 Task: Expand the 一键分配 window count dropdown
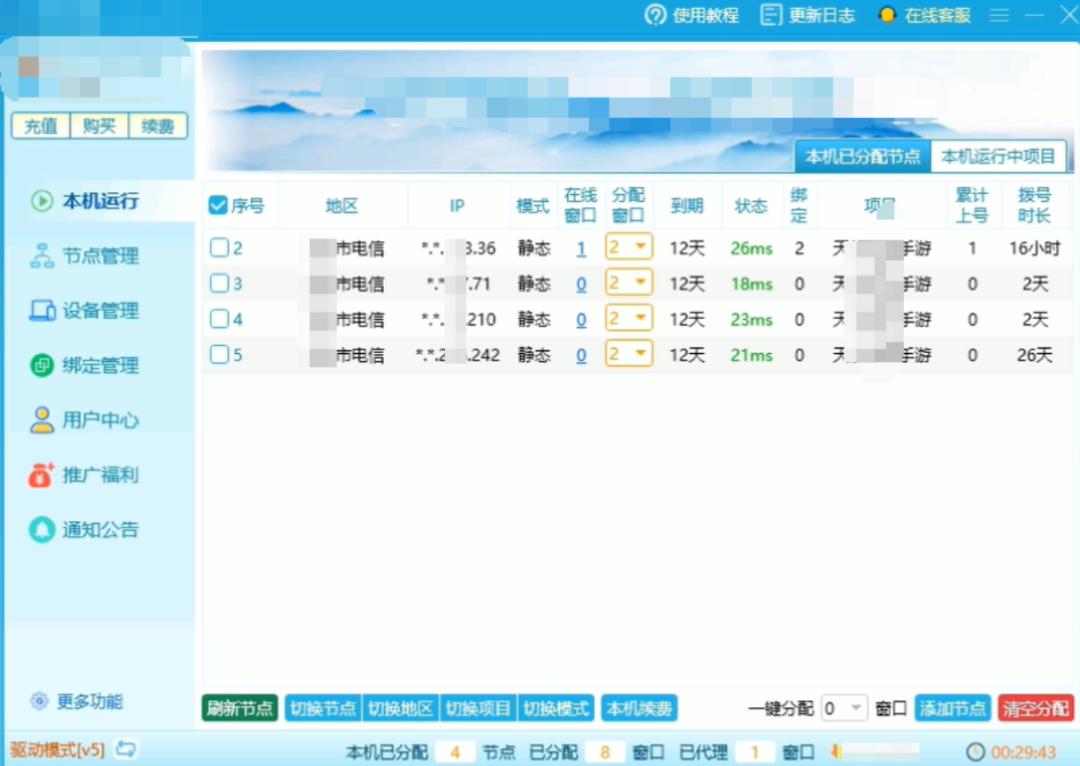pyautogui.click(x=844, y=708)
